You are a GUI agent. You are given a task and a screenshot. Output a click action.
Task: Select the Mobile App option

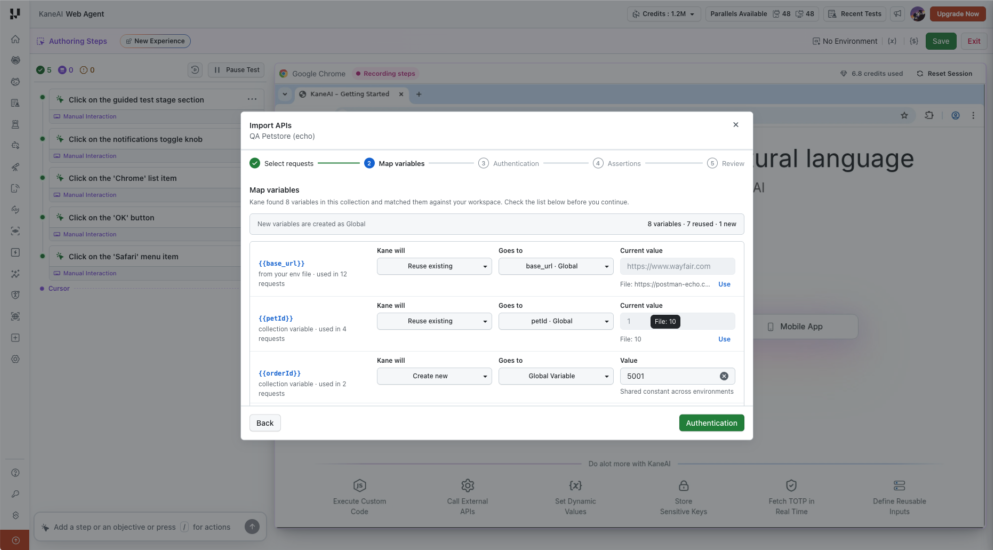pos(795,326)
